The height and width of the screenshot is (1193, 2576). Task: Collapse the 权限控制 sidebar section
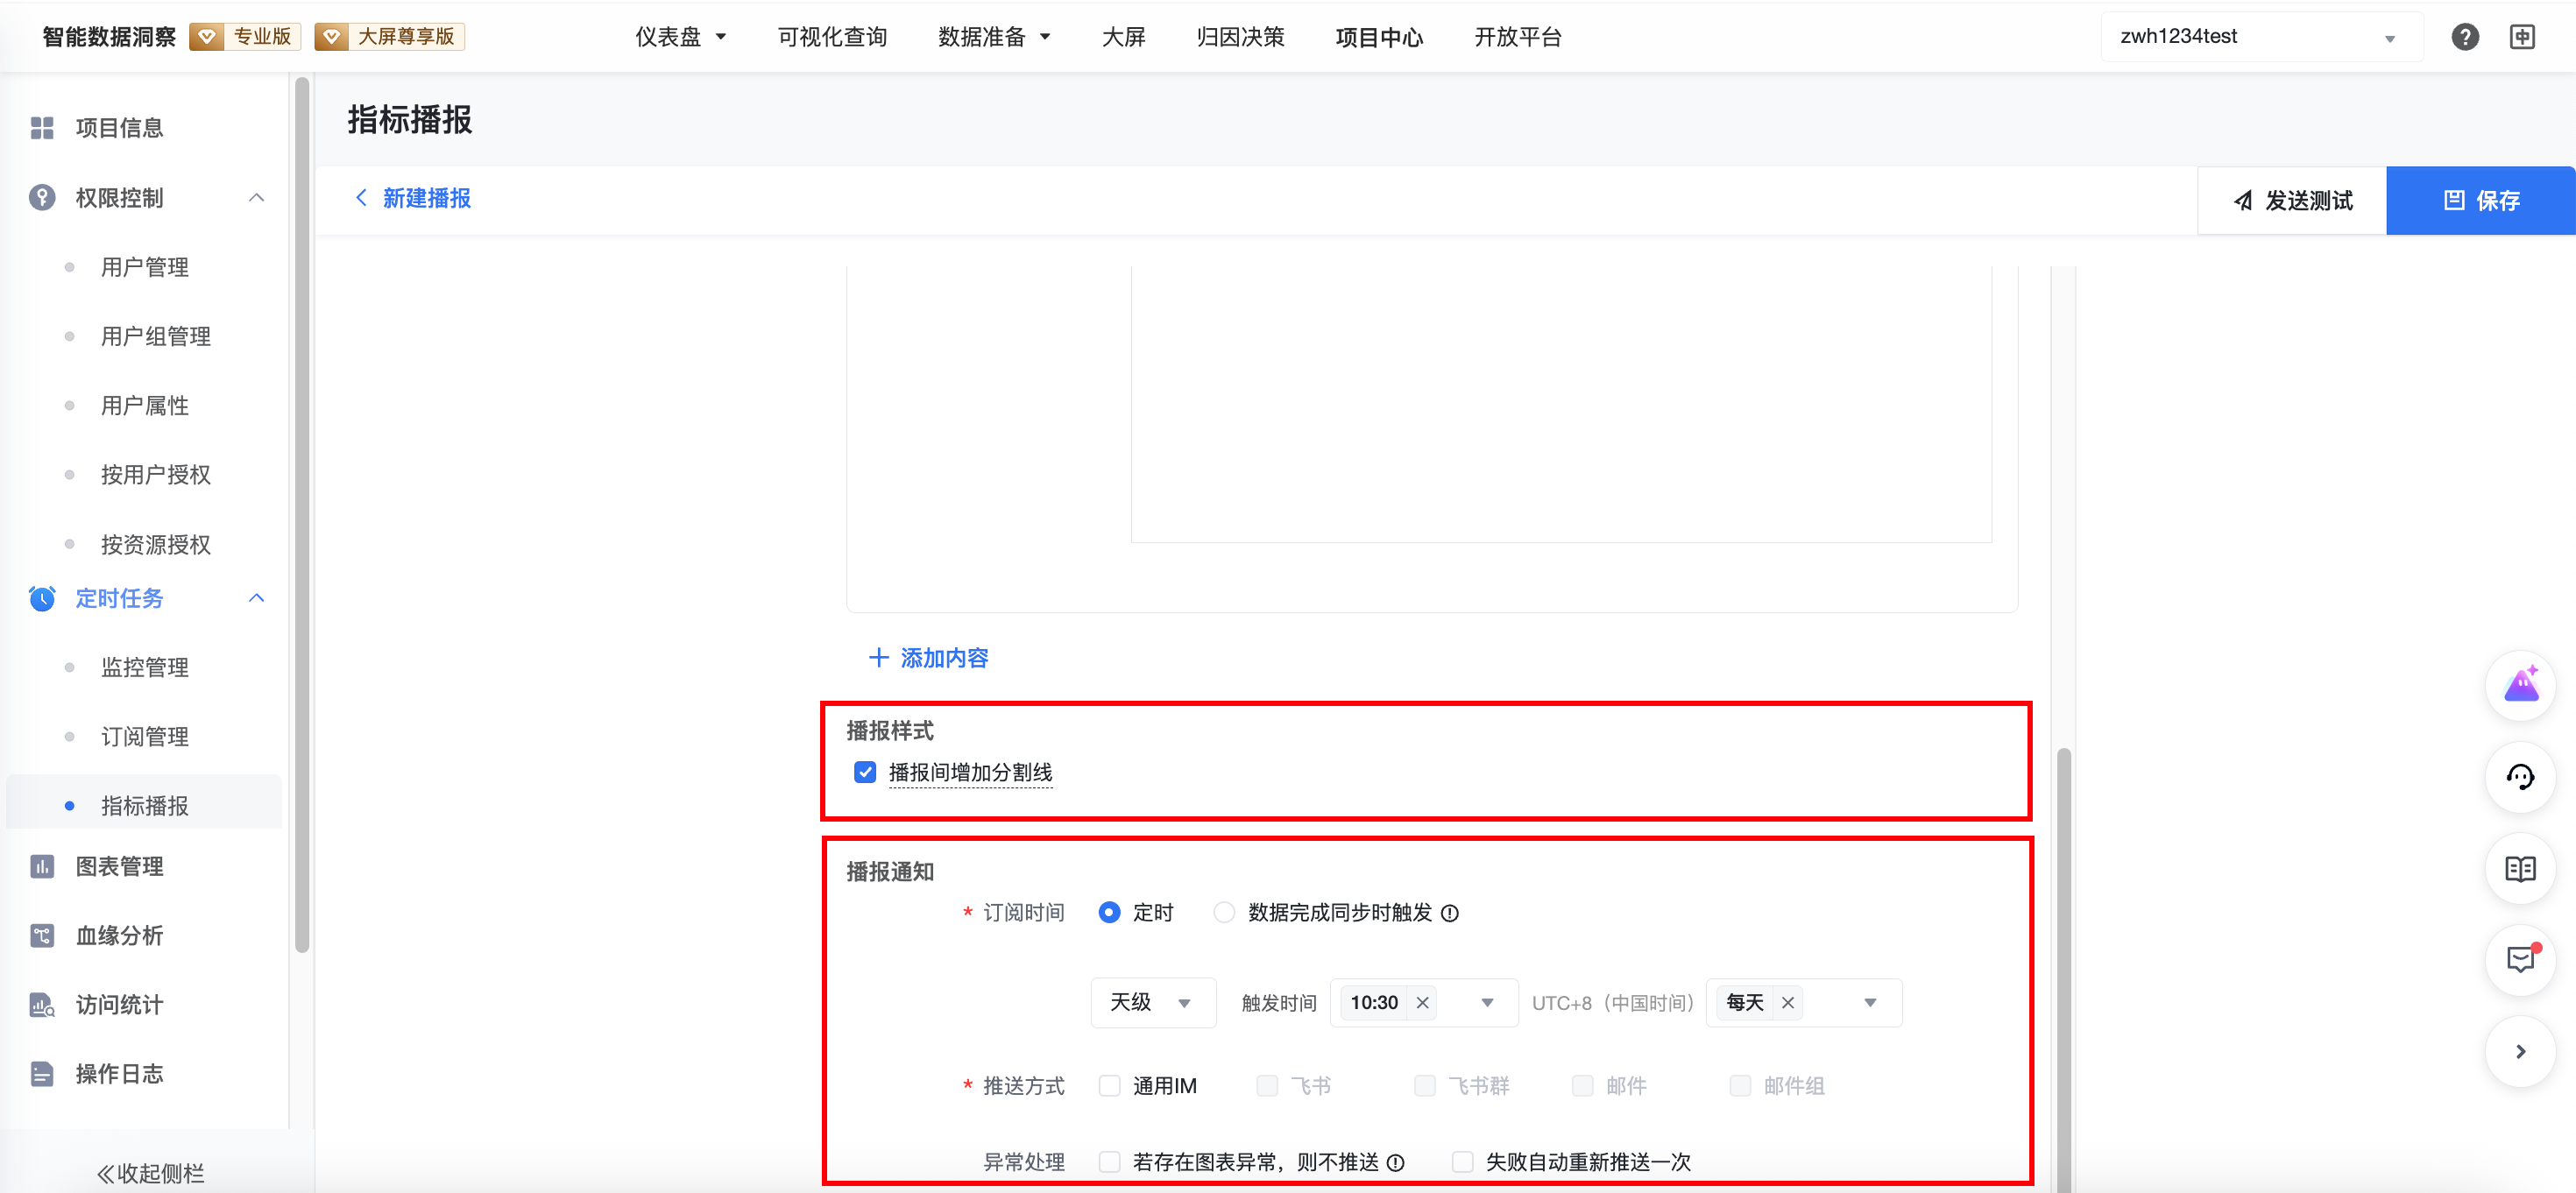tap(256, 198)
